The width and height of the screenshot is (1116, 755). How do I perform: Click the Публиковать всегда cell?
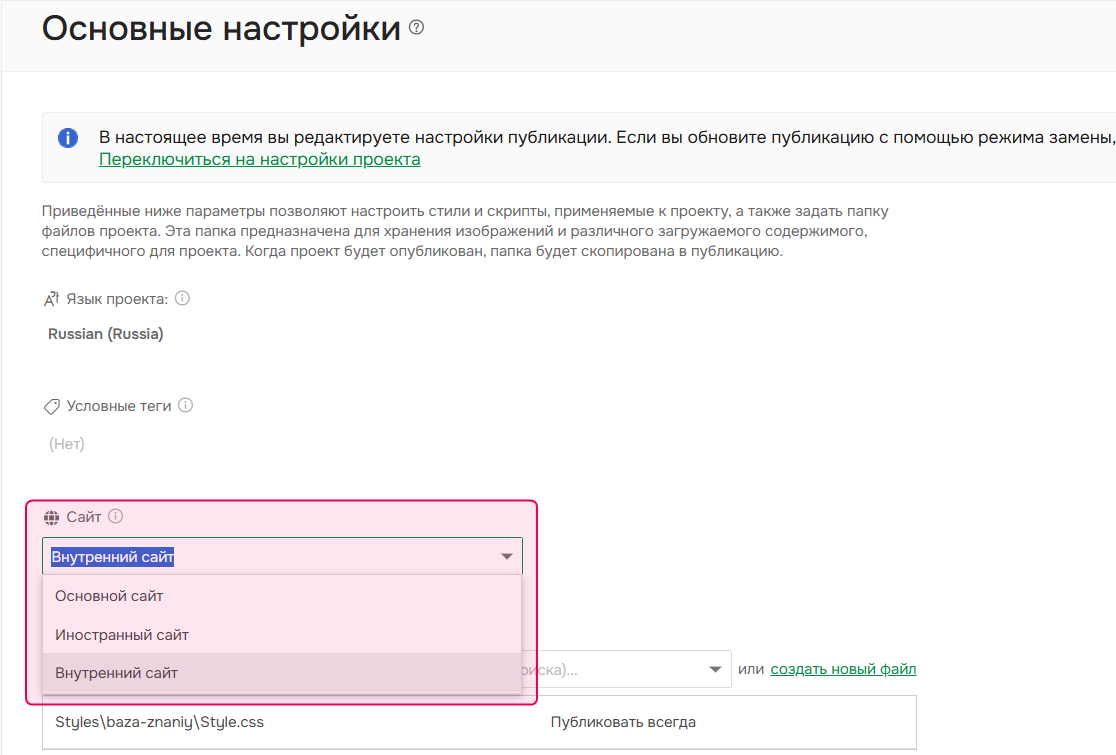[x=623, y=722]
